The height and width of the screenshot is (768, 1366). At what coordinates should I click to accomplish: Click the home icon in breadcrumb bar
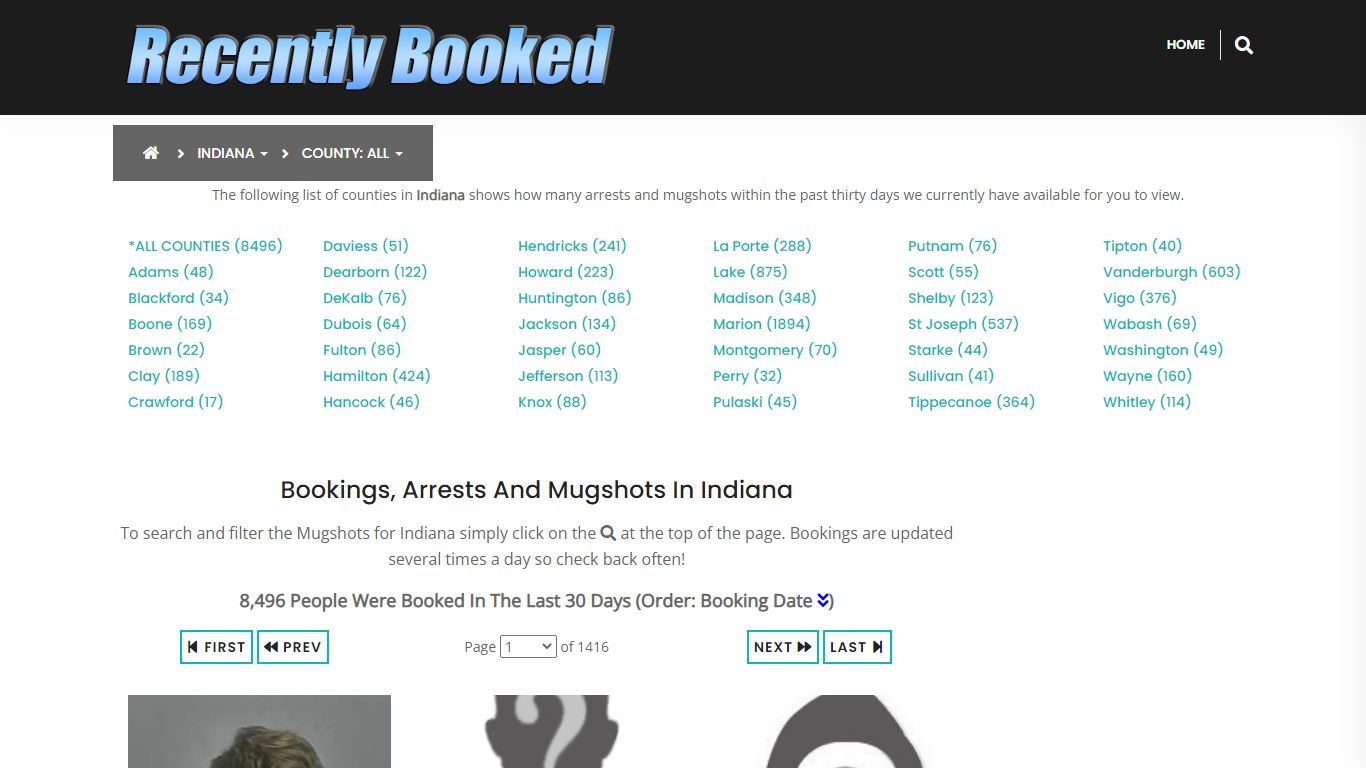[x=151, y=153]
